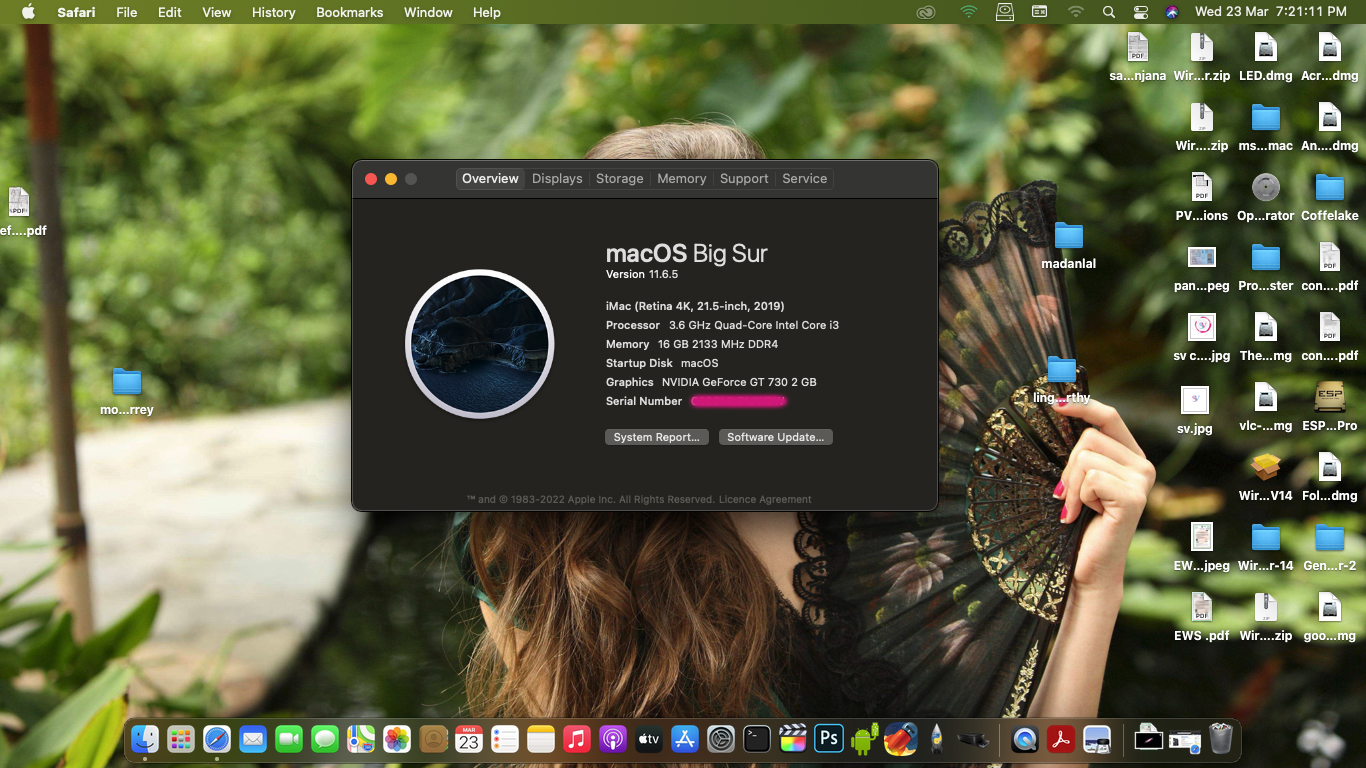Screen dimensions: 1366x768
Task: Click the System Report button
Action: (x=656, y=437)
